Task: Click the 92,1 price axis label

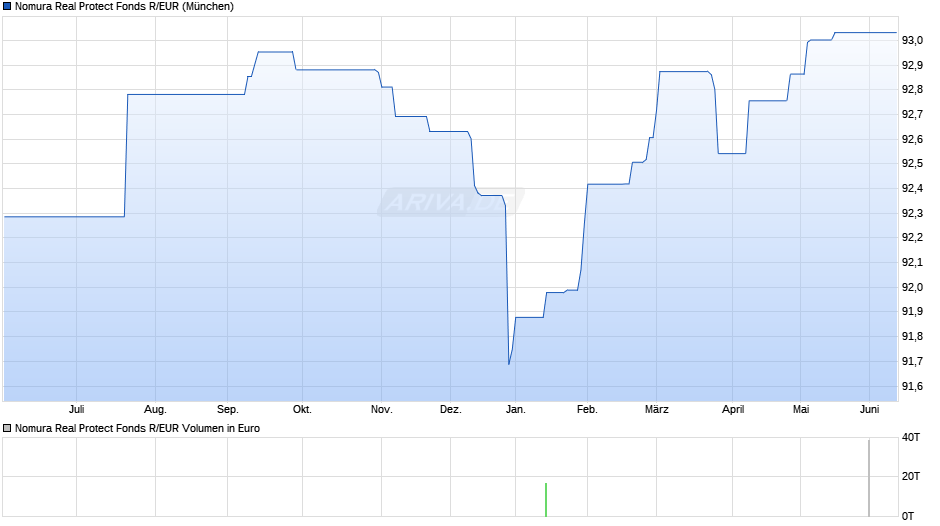Action: click(x=912, y=263)
